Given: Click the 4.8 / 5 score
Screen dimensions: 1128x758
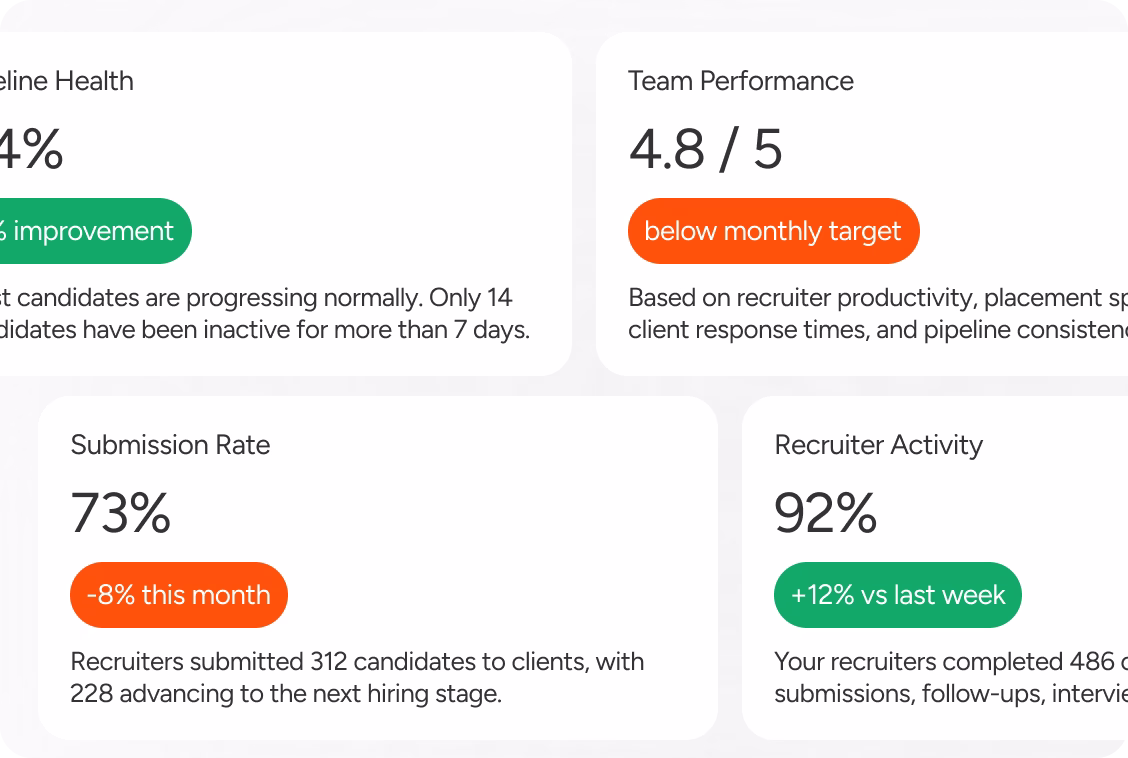Looking at the screenshot, I should (705, 150).
